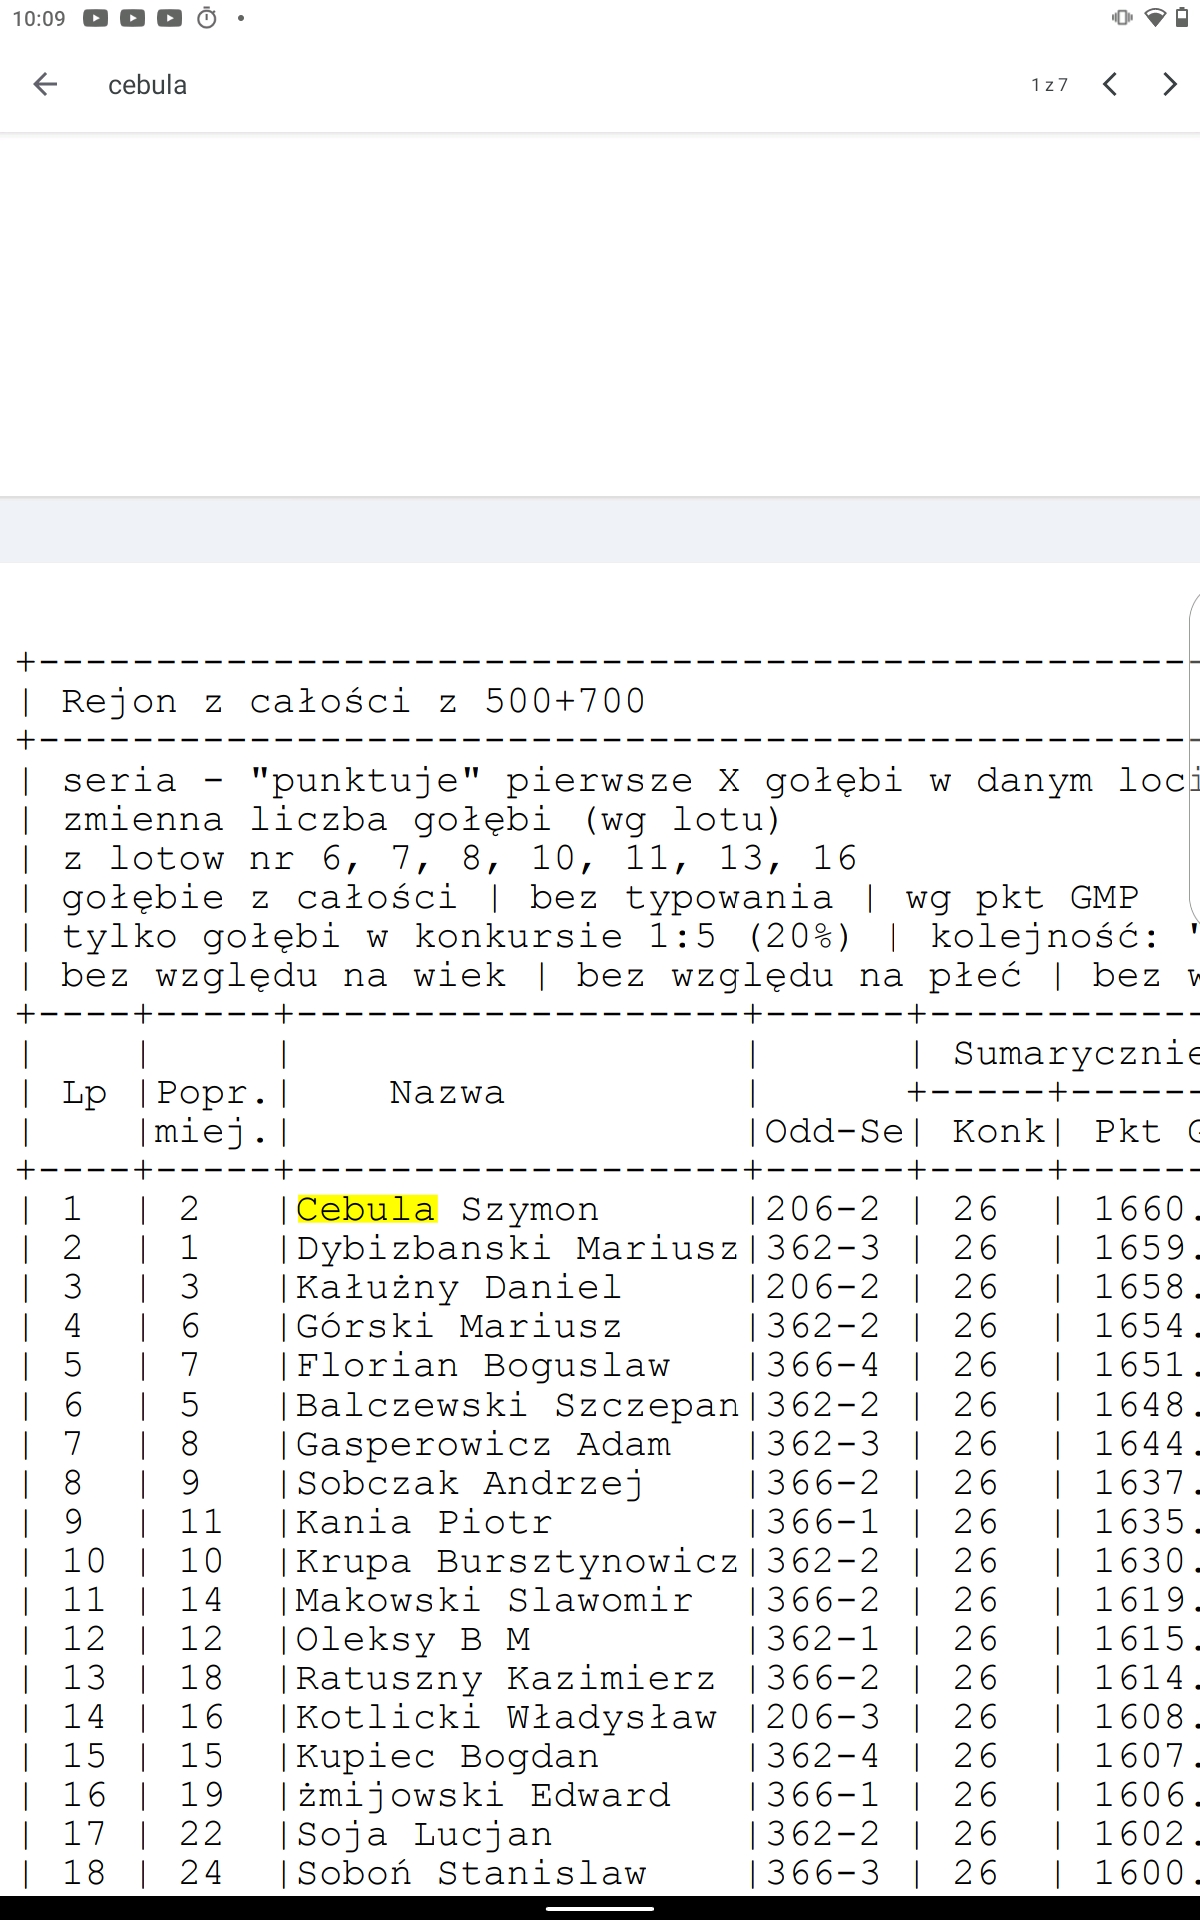The height and width of the screenshot is (1920, 1200).
Task: Tap the "1 z 7" match counter
Action: [1049, 86]
